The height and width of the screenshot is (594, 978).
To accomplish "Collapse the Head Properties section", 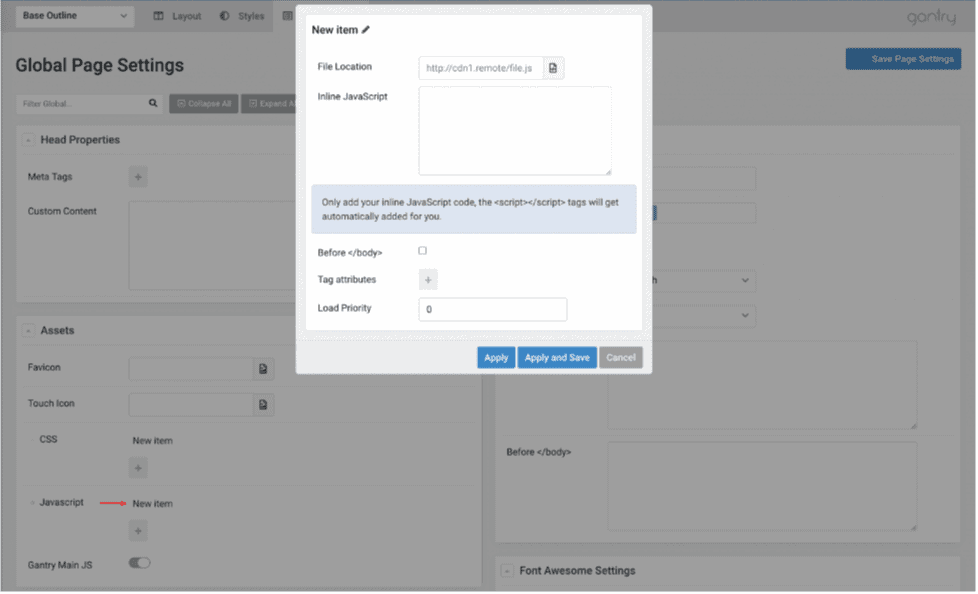I will click(x=28, y=141).
